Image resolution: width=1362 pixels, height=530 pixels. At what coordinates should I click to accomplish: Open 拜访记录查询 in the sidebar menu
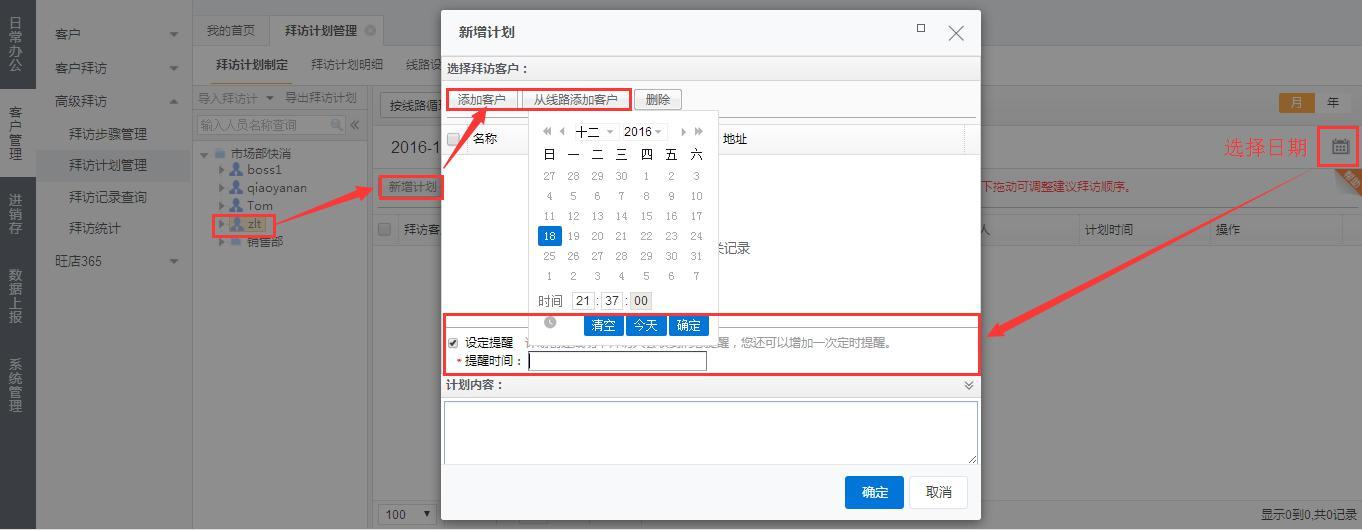tap(108, 197)
